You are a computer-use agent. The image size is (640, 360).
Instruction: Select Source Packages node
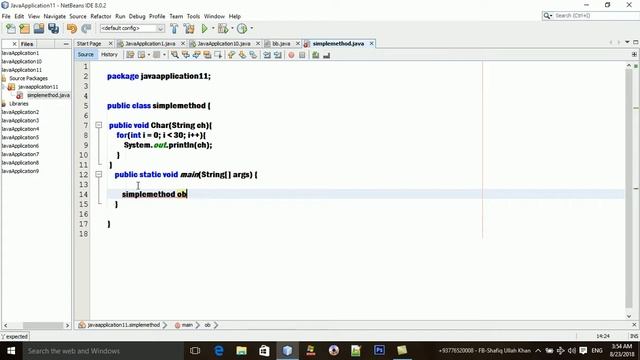coord(28,78)
